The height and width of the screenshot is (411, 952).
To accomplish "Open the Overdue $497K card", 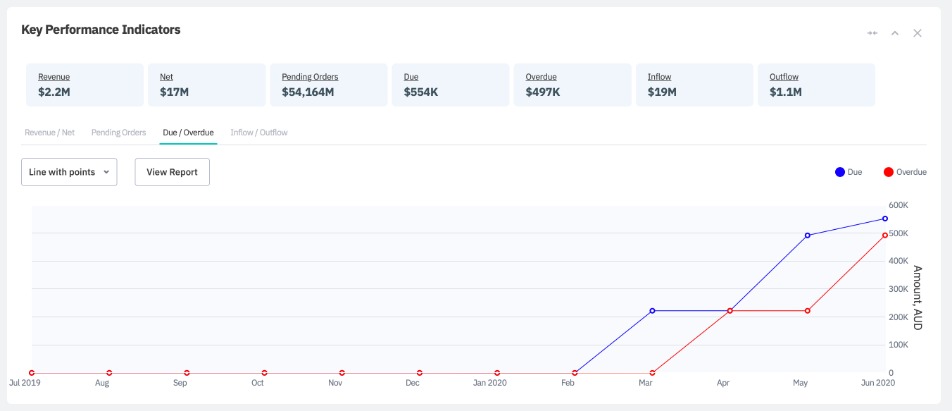I will pos(541,77).
